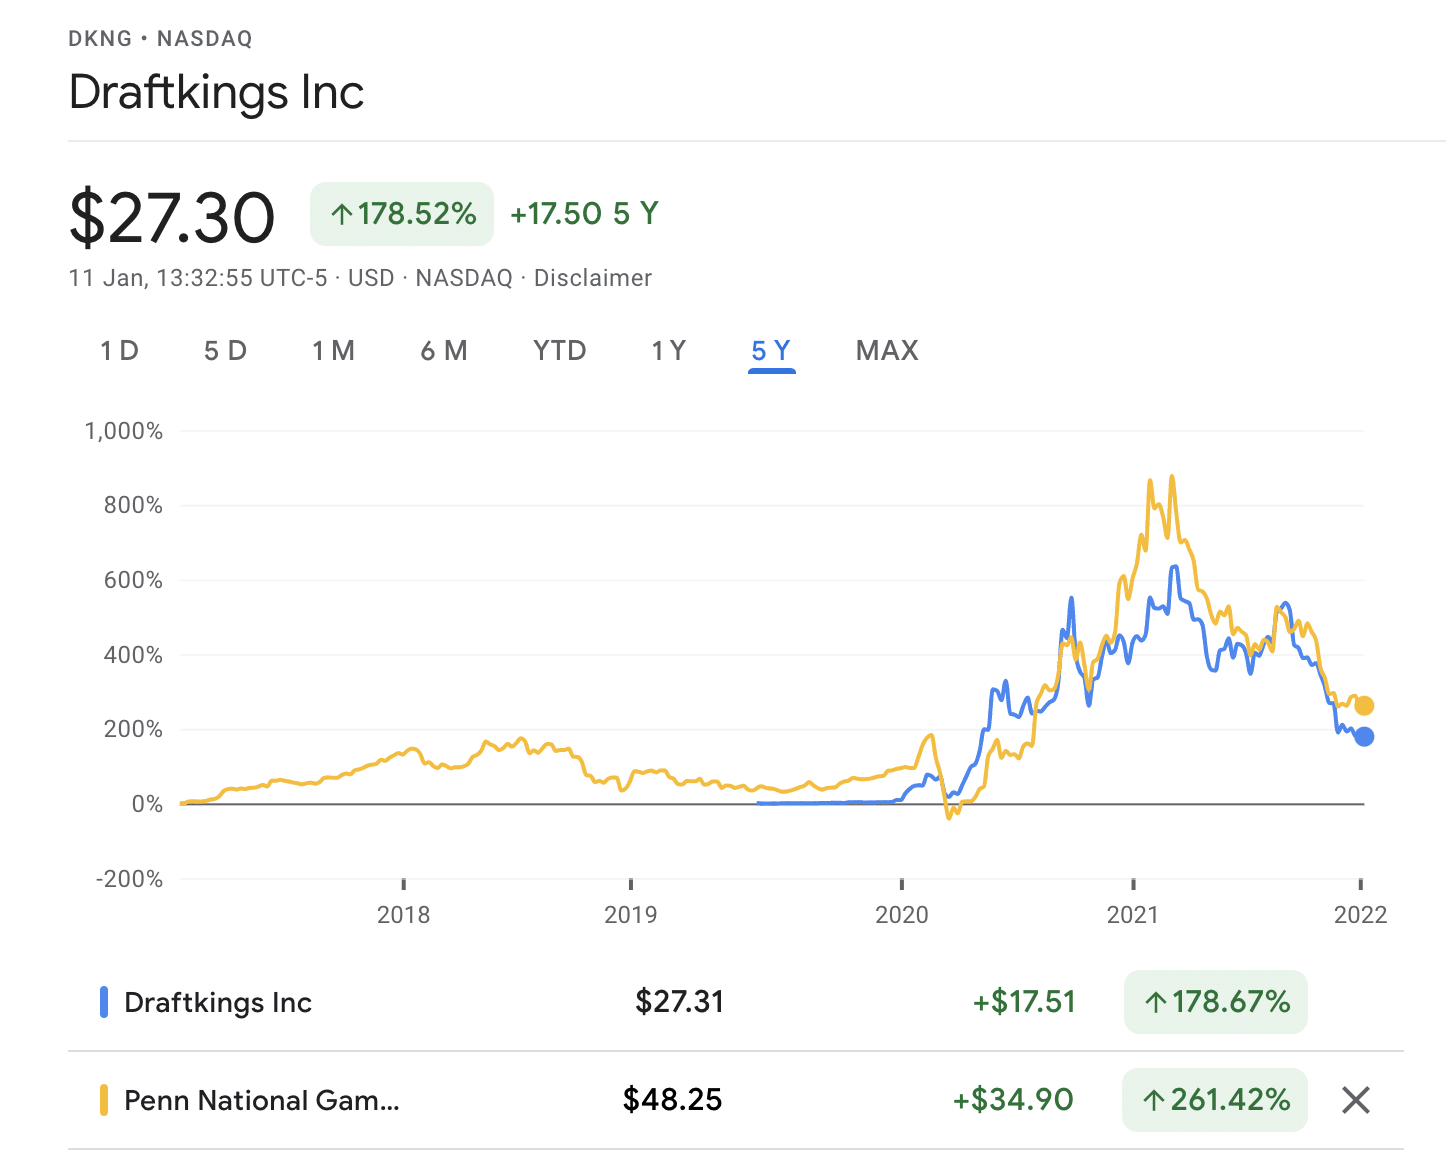Click the 0% y-axis label
1446x1164 pixels.
click(x=147, y=804)
